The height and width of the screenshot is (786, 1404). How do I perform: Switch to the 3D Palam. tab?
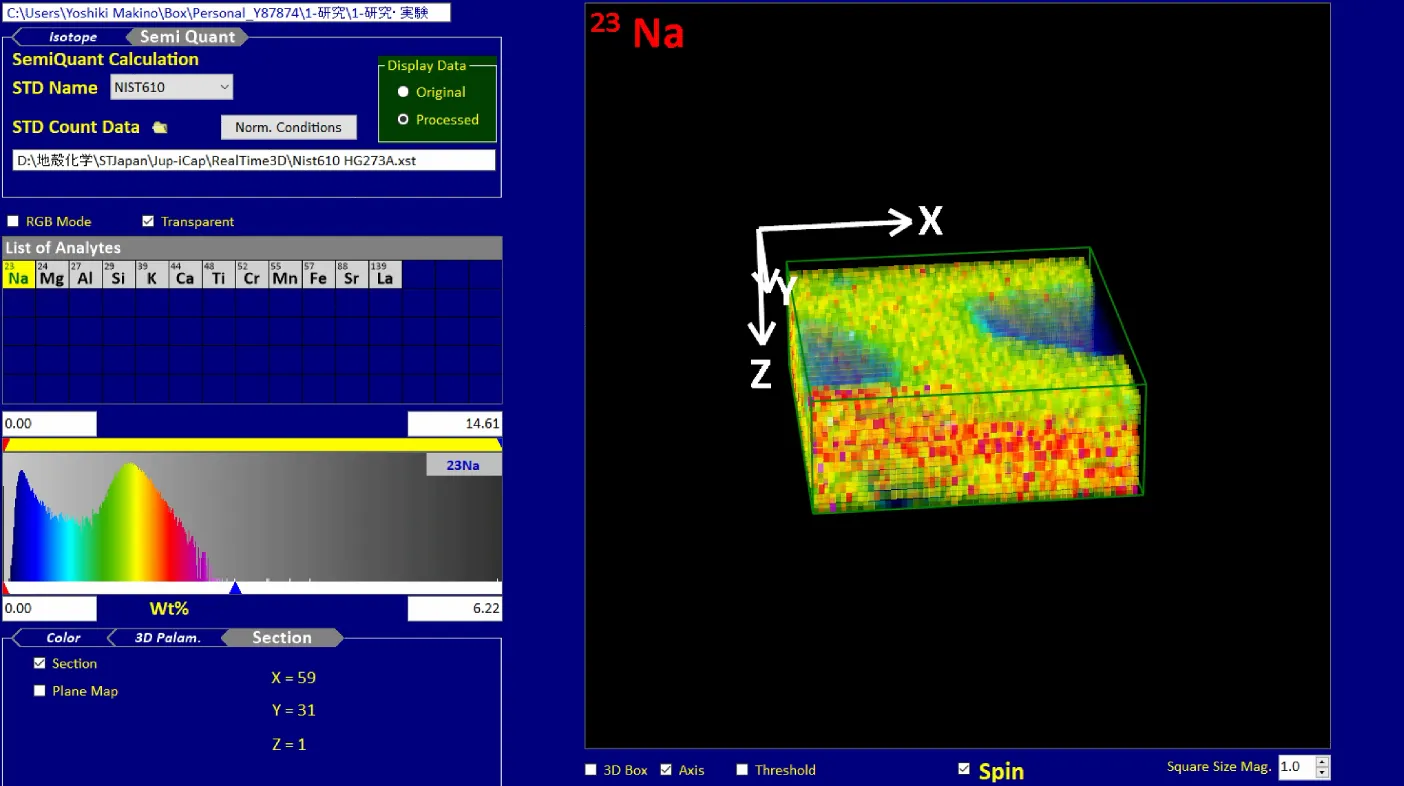pos(167,638)
